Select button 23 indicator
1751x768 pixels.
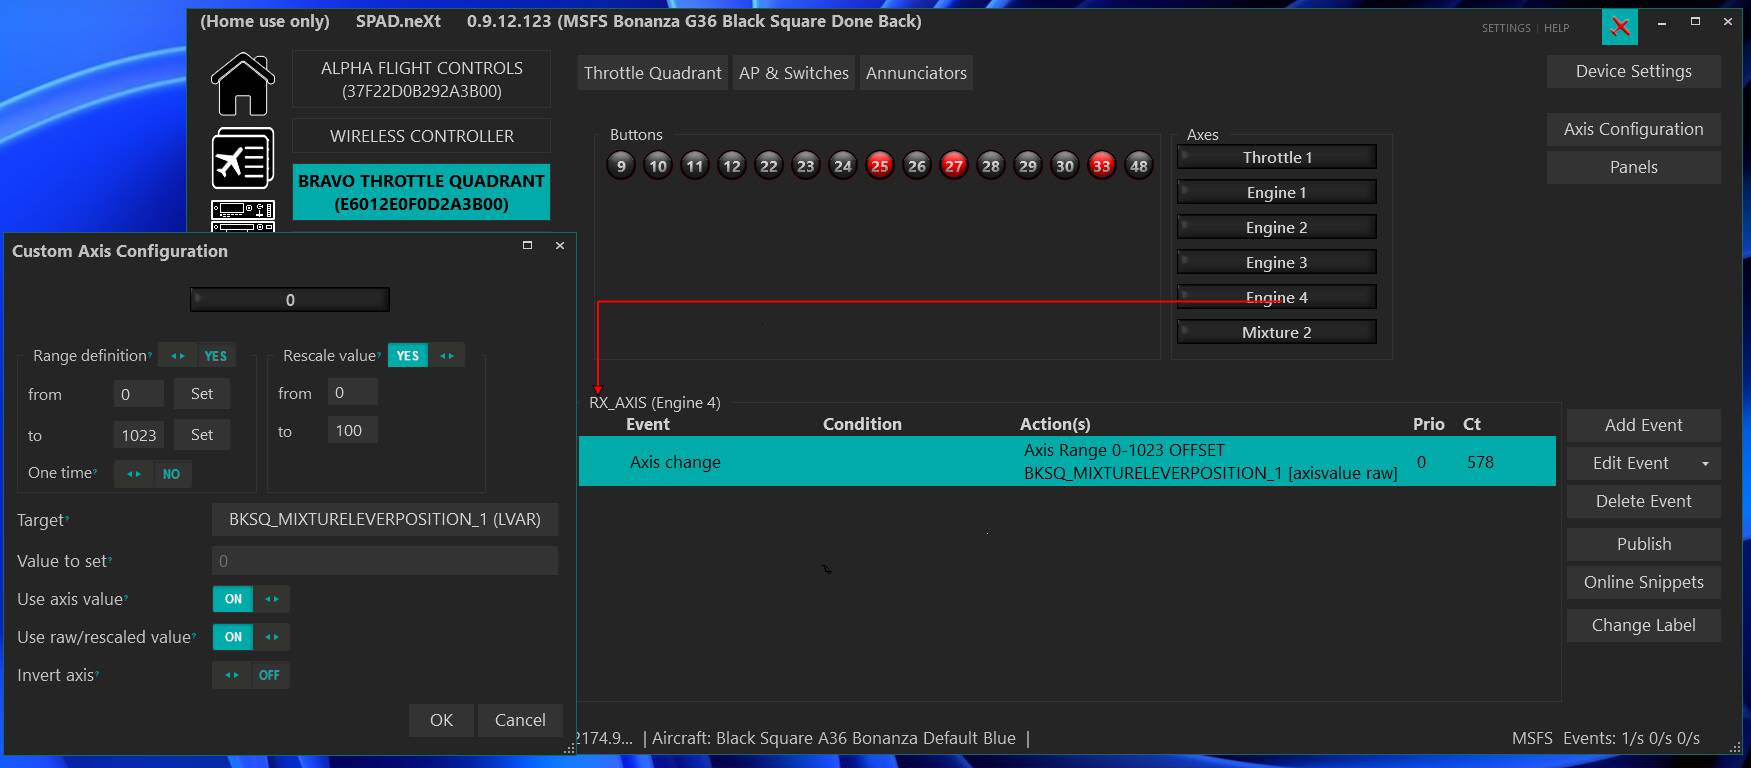[x=806, y=166]
